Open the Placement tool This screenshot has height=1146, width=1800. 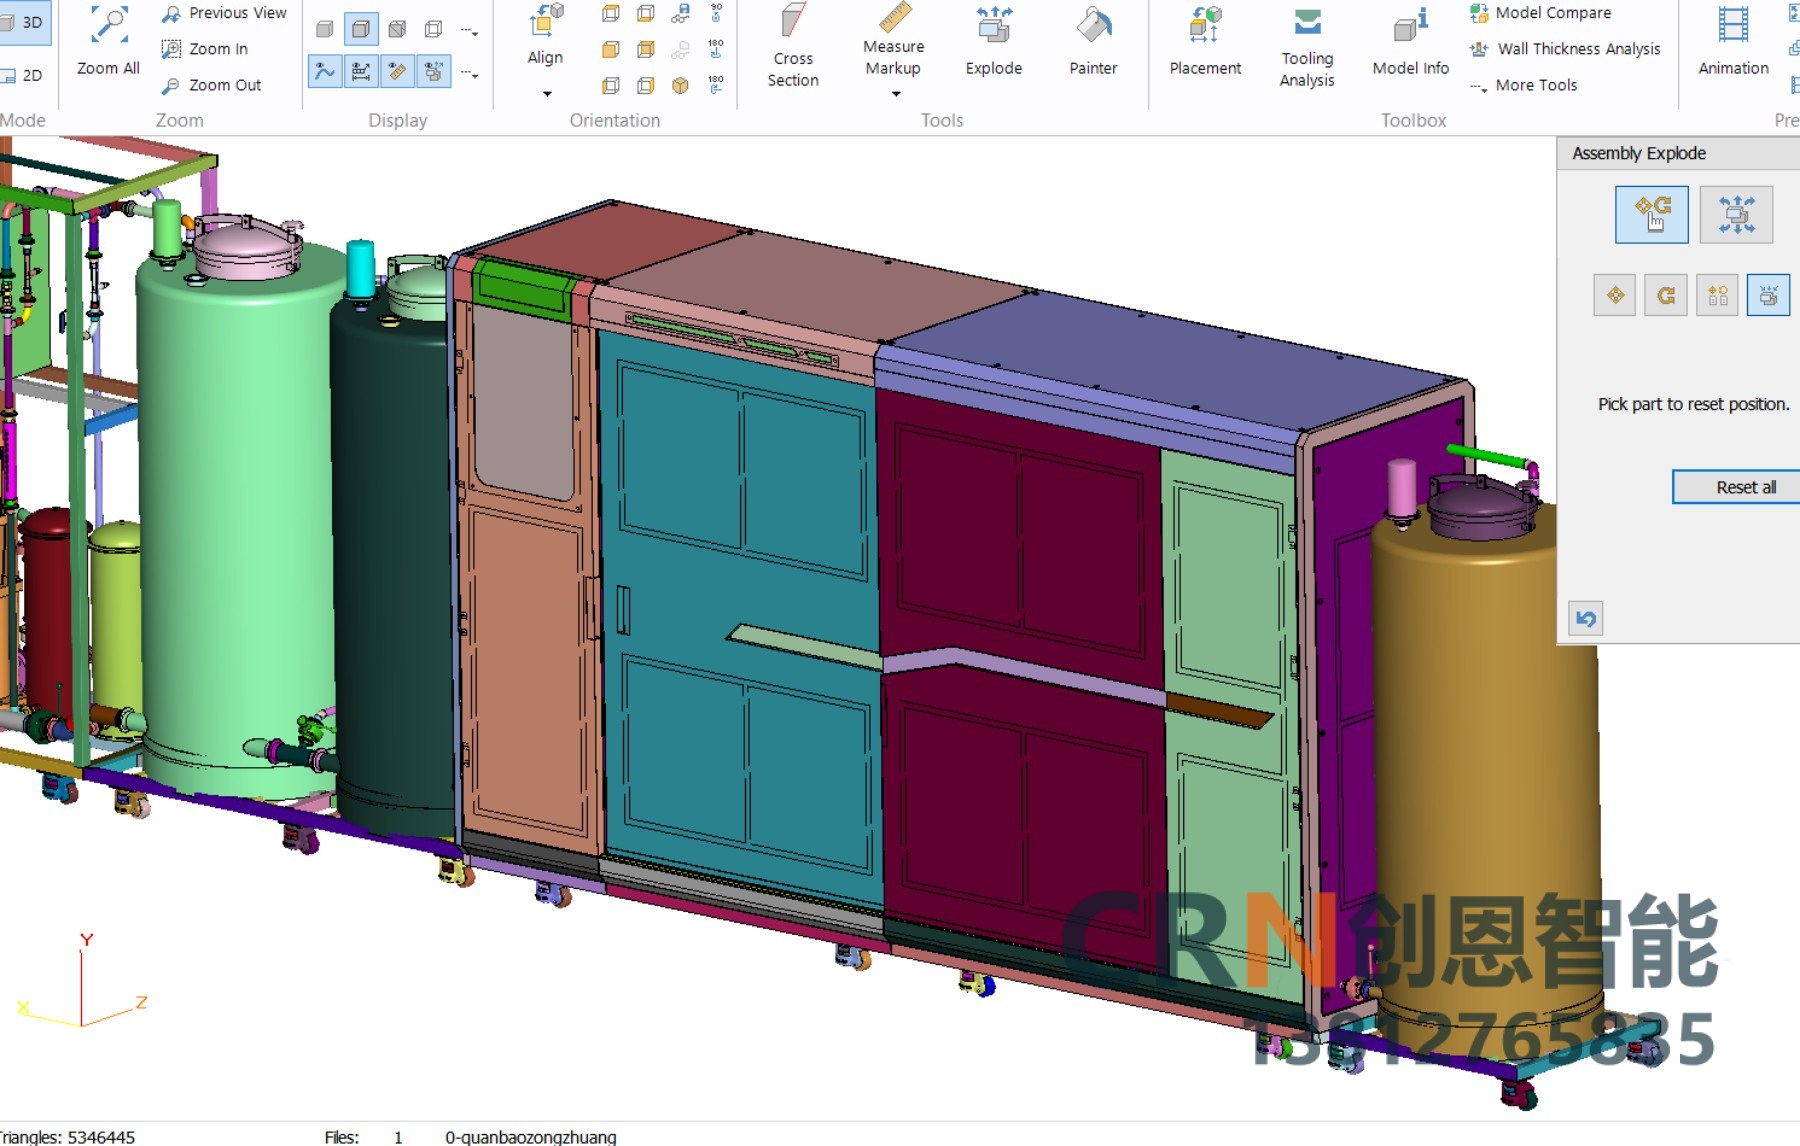coord(1205,40)
